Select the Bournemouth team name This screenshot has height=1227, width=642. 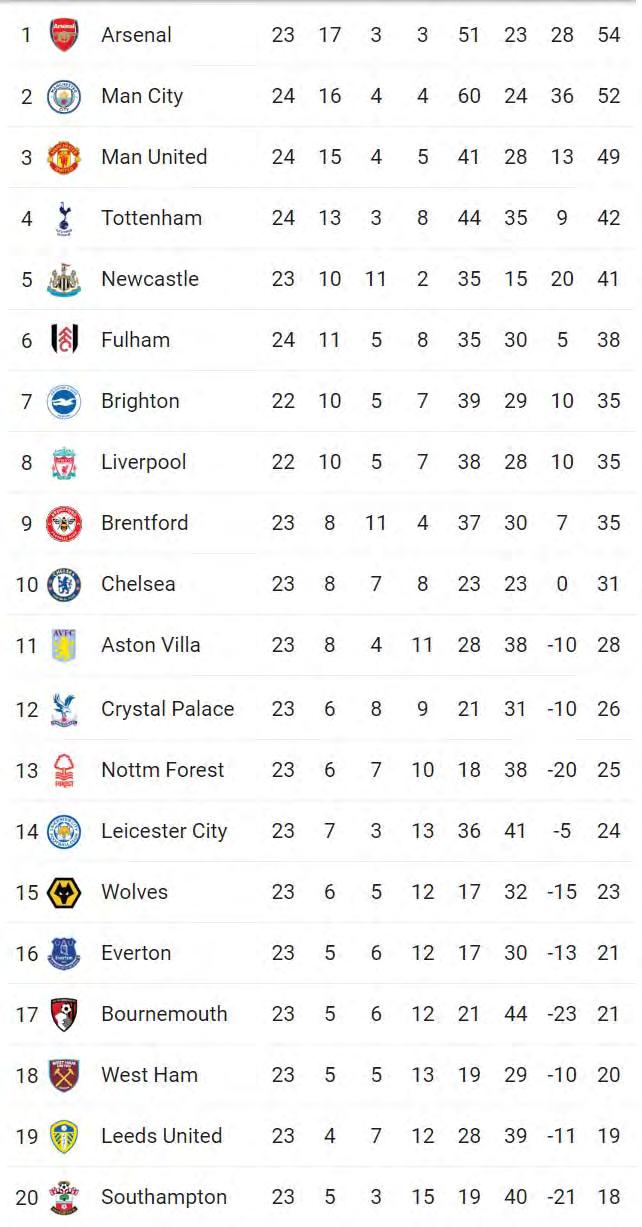tap(164, 1014)
